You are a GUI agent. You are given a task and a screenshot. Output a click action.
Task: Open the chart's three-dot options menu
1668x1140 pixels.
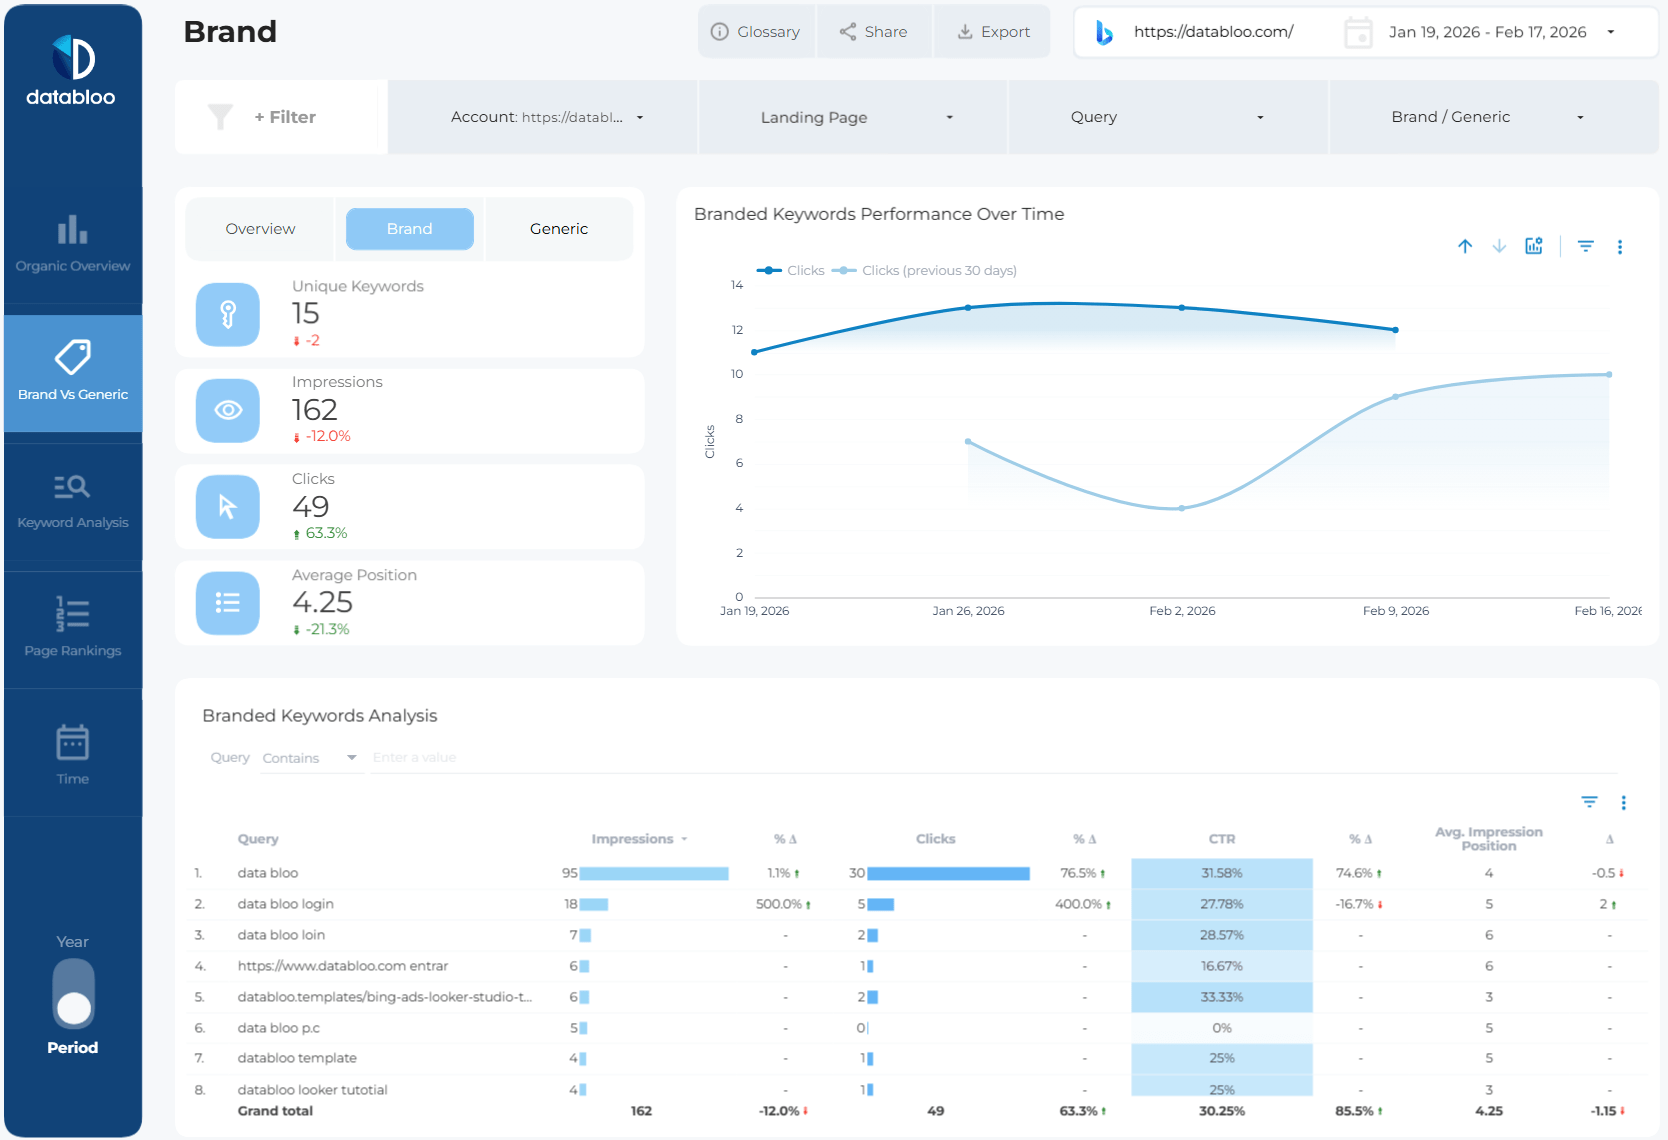coord(1620,247)
